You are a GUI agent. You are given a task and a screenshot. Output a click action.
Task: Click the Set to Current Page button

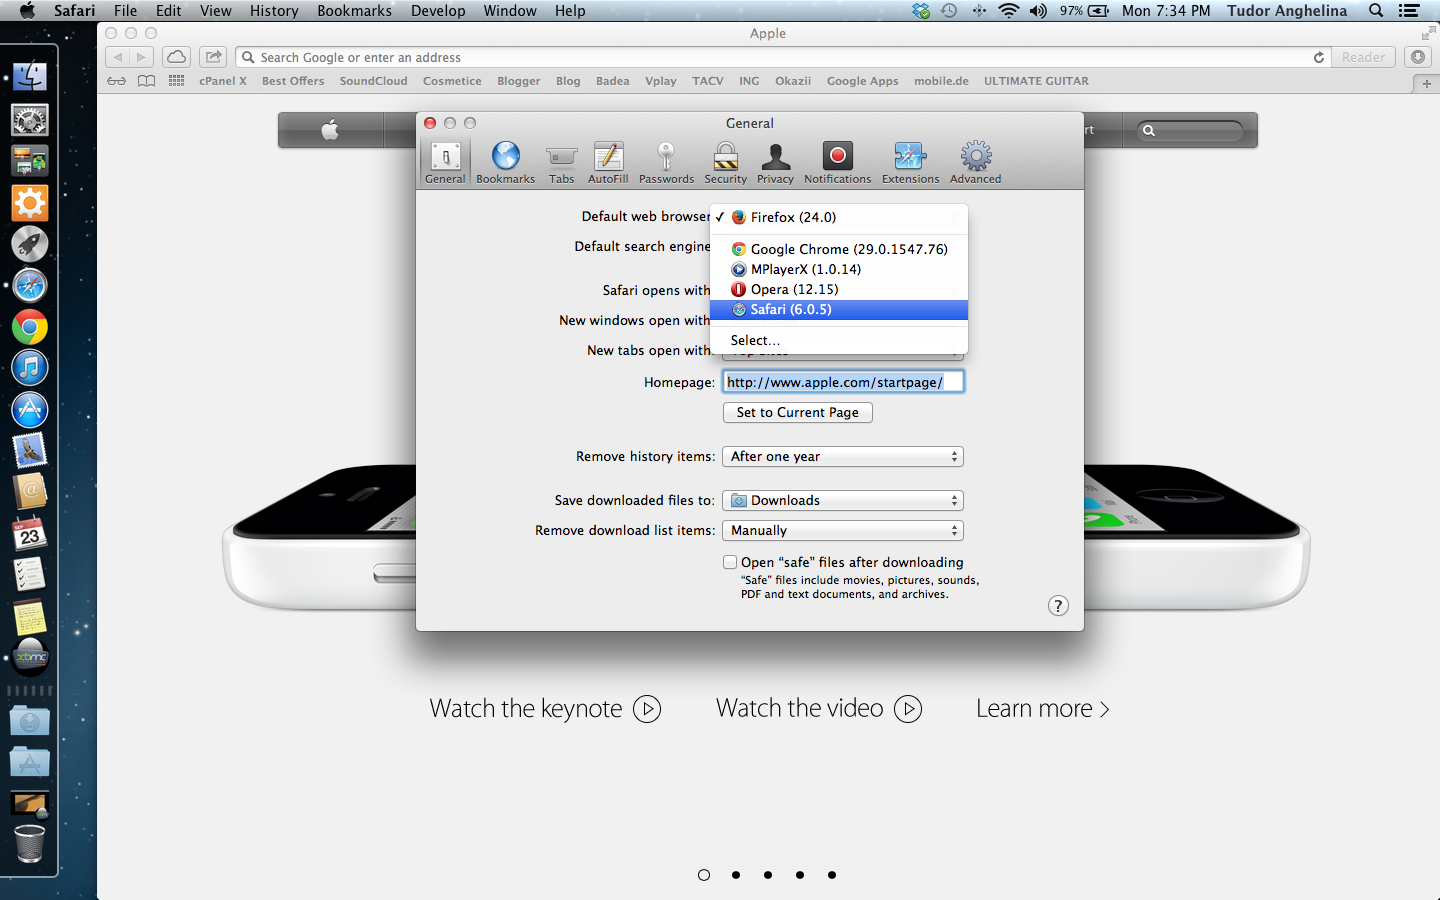pos(798,412)
